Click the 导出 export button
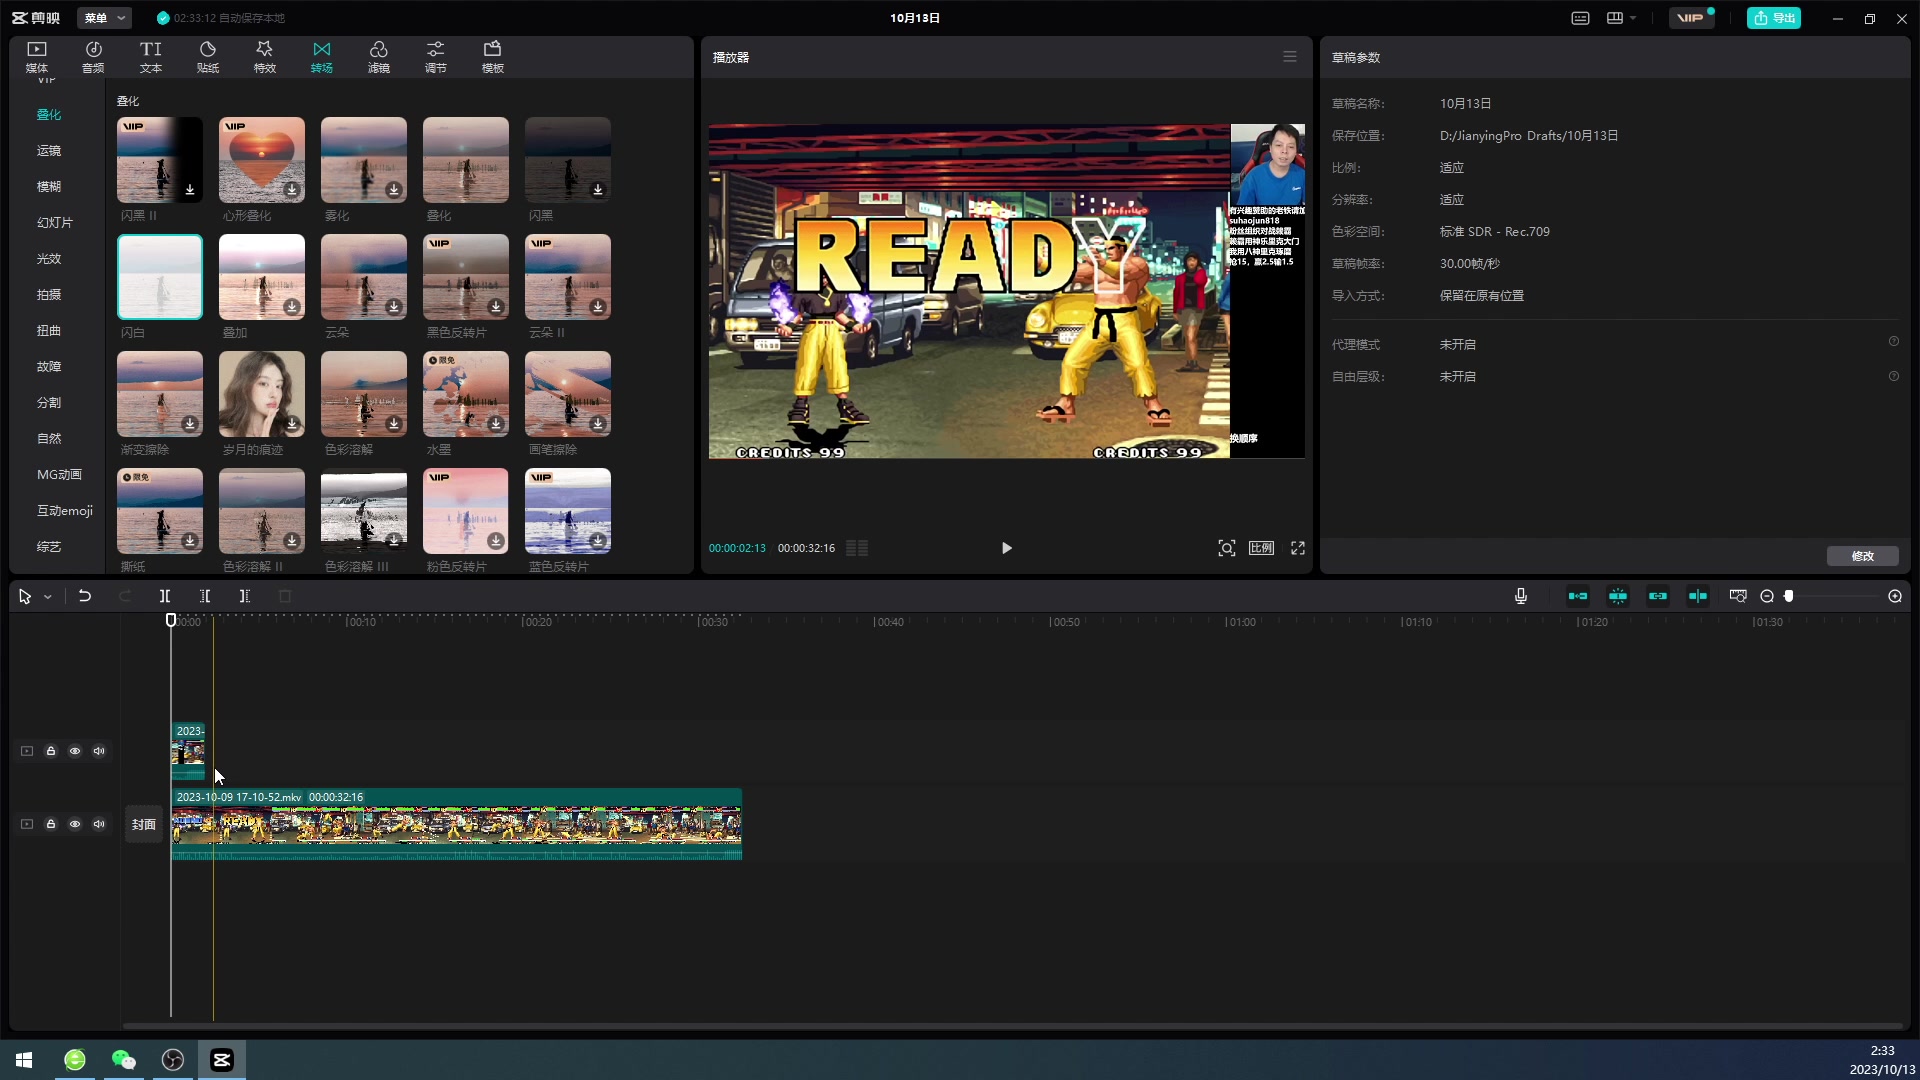The image size is (1920, 1080). [x=1774, y=18]
